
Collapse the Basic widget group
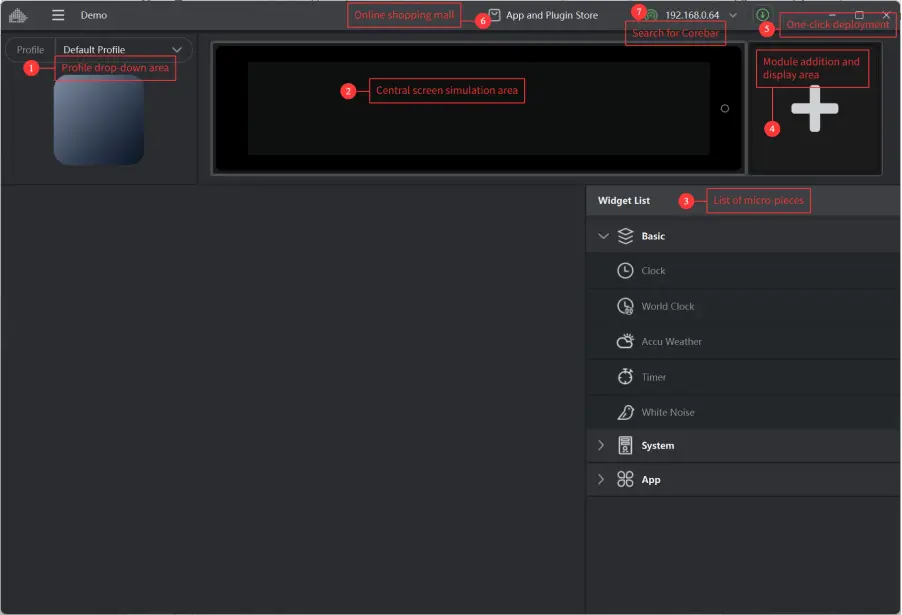pyautogui.click(x=603, y=236)
